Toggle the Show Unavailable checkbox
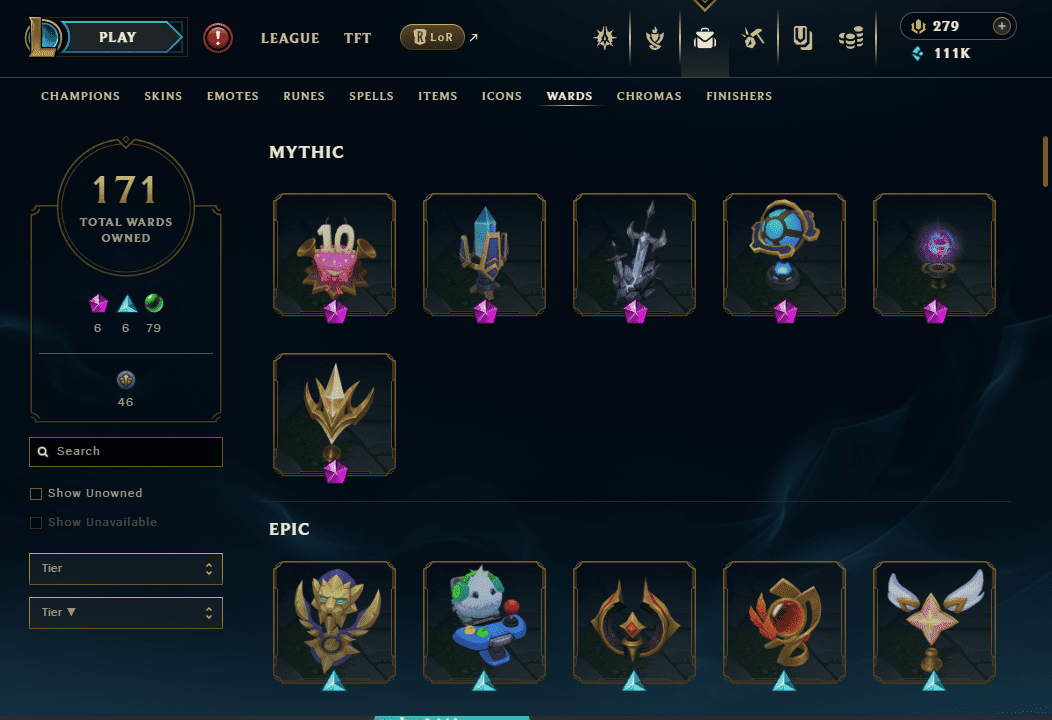This screenshot has height=720, width=1052. [36, 523]
